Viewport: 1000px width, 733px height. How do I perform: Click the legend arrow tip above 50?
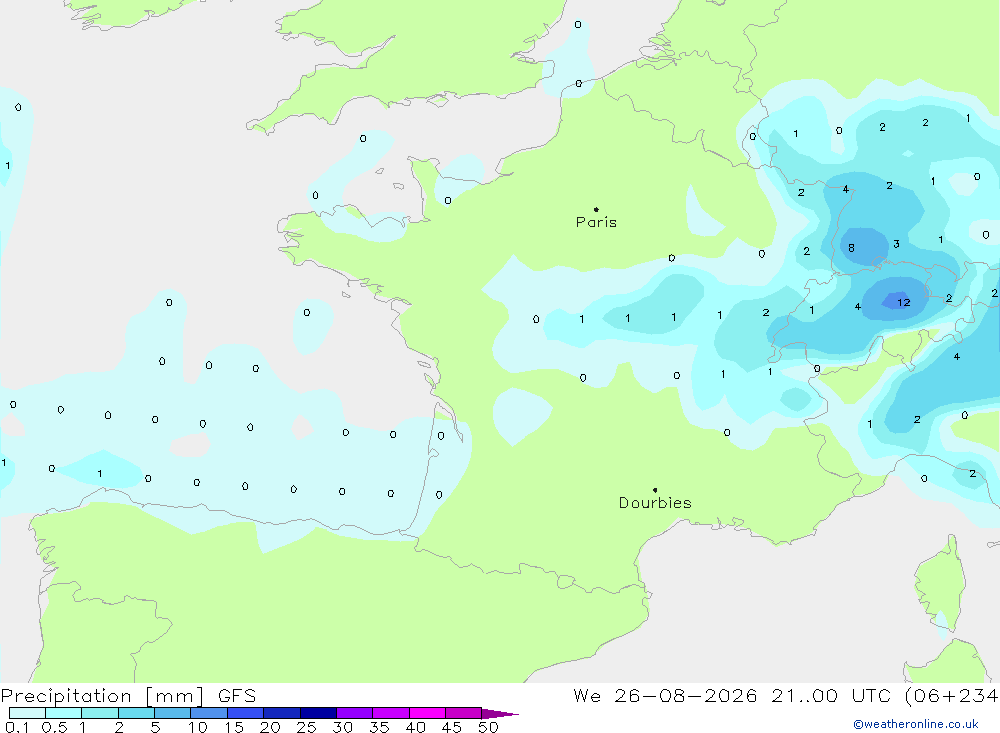[x=500, y=714]
